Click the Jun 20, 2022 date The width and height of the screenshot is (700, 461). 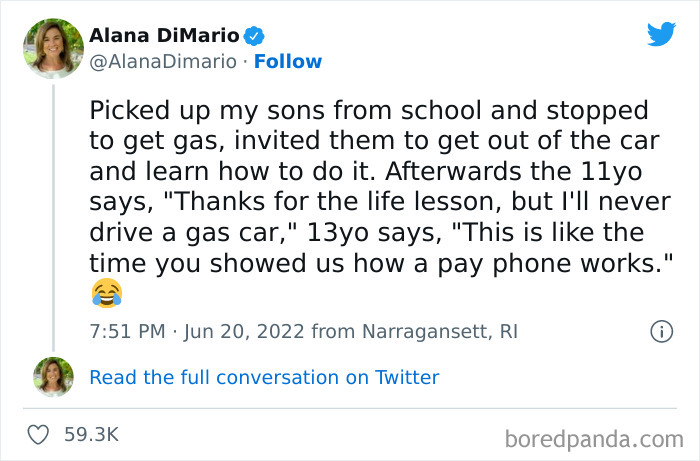coord(246,331)
